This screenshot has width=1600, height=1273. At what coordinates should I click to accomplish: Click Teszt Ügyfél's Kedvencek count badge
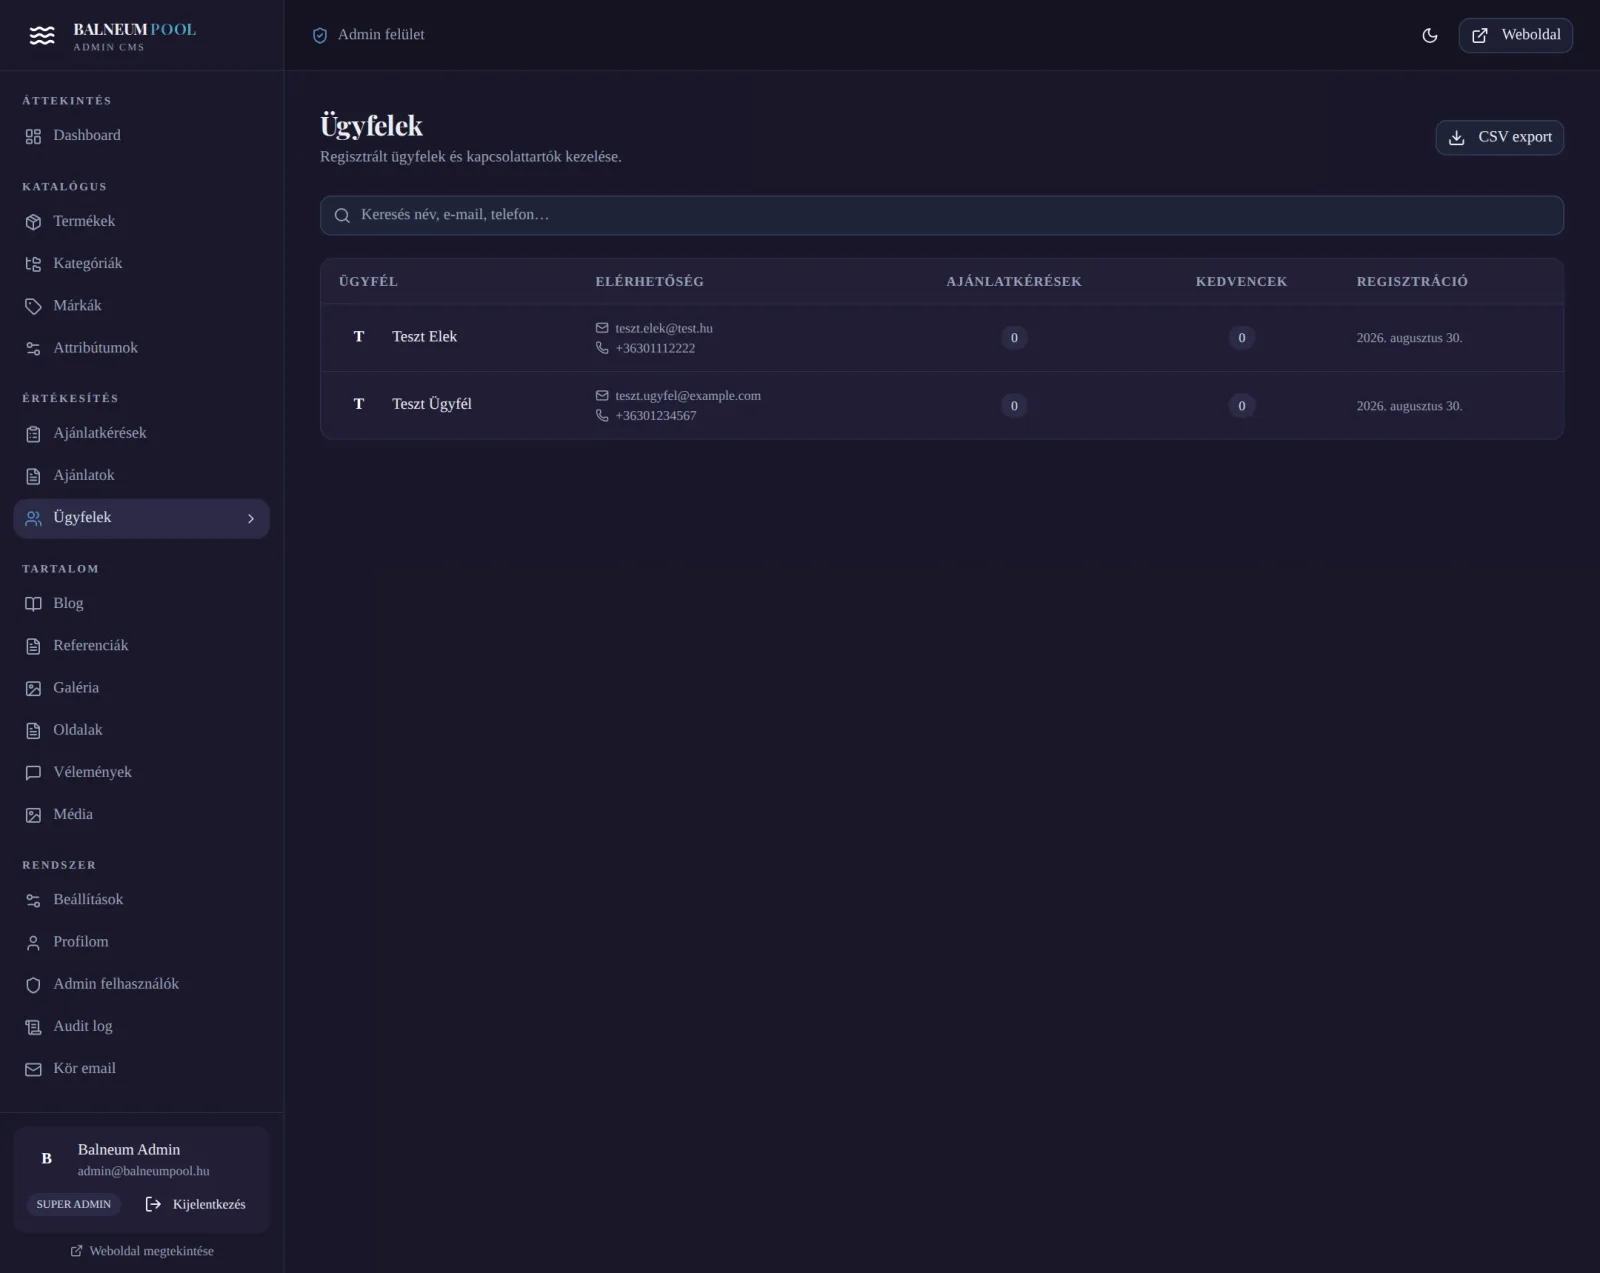point(1242,406)
